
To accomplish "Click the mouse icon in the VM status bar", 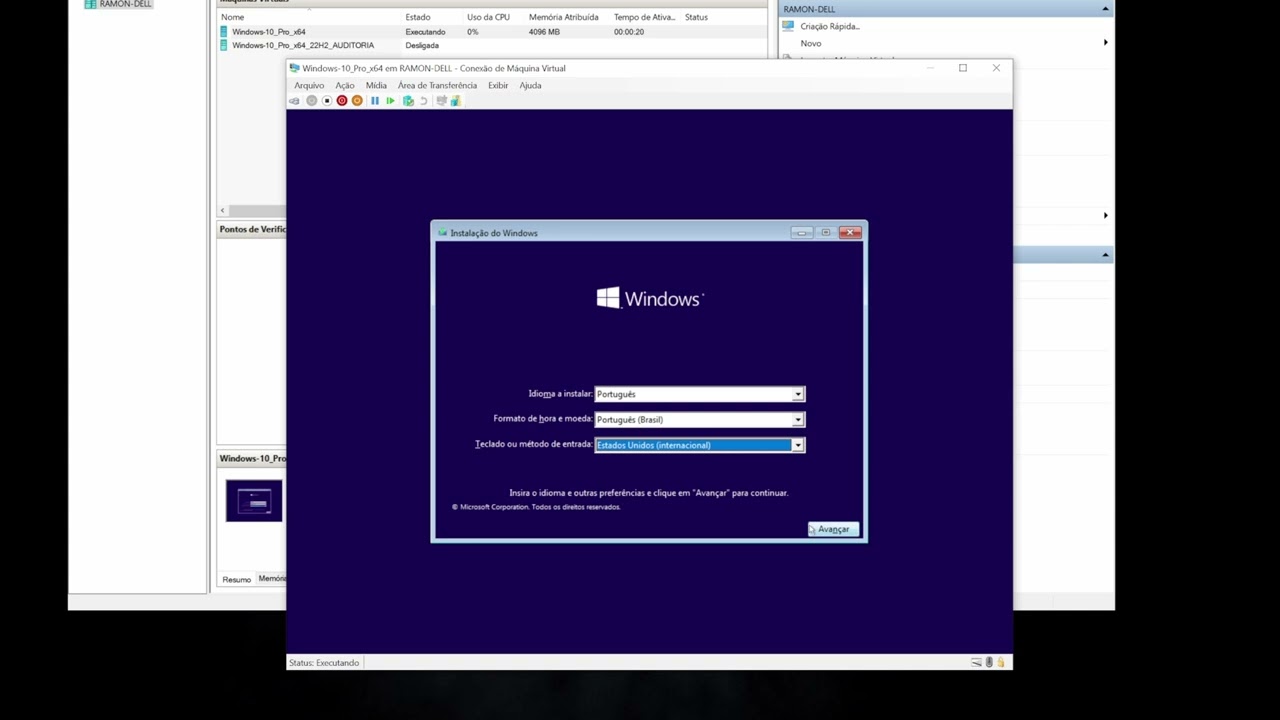I will click(989, 662).
